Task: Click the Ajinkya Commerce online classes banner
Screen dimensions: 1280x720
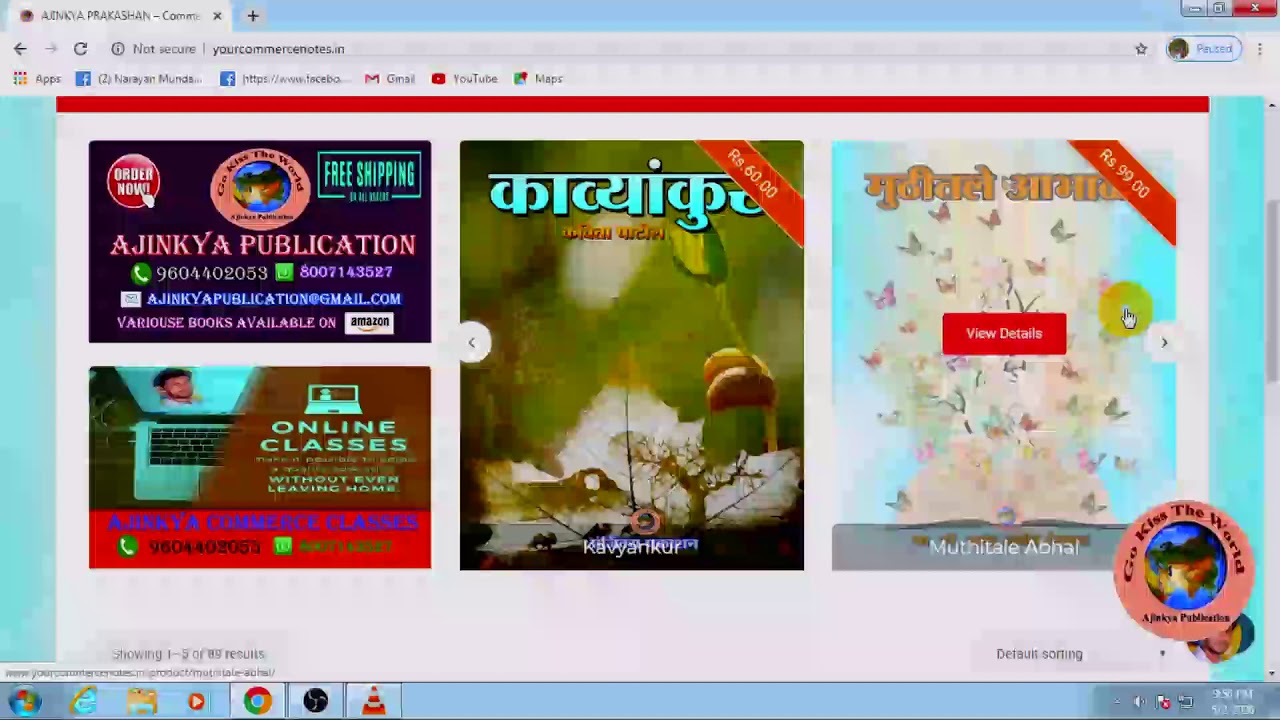Action: pyautogui.click(x=260, y=467)
